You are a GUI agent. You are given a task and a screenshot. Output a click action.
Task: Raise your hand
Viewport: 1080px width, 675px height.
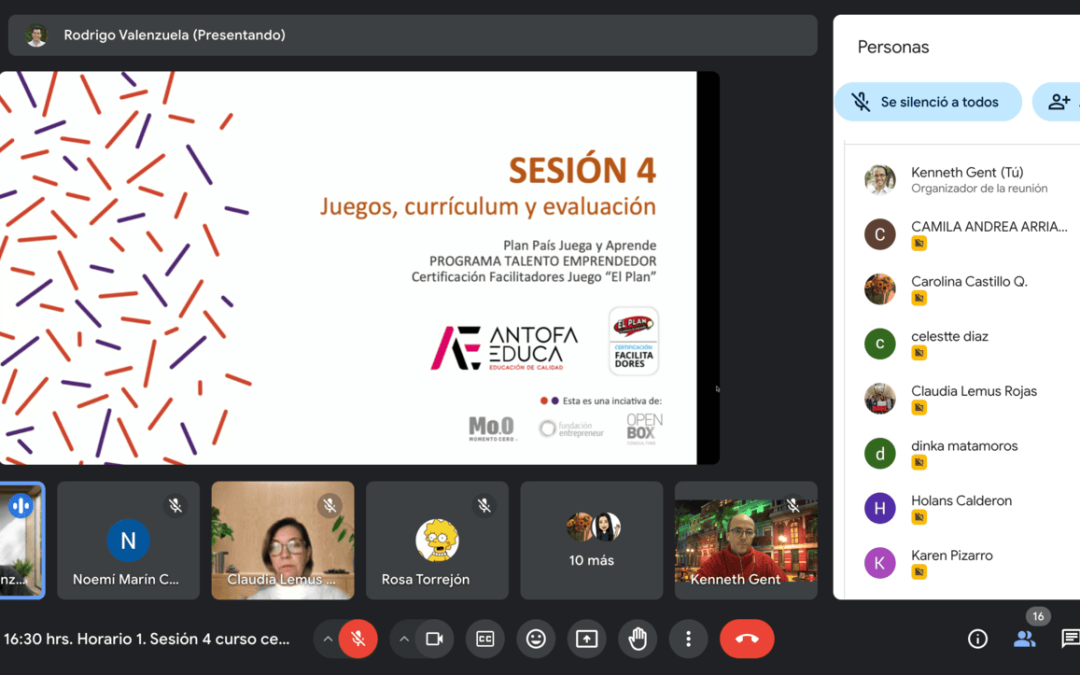638,639
